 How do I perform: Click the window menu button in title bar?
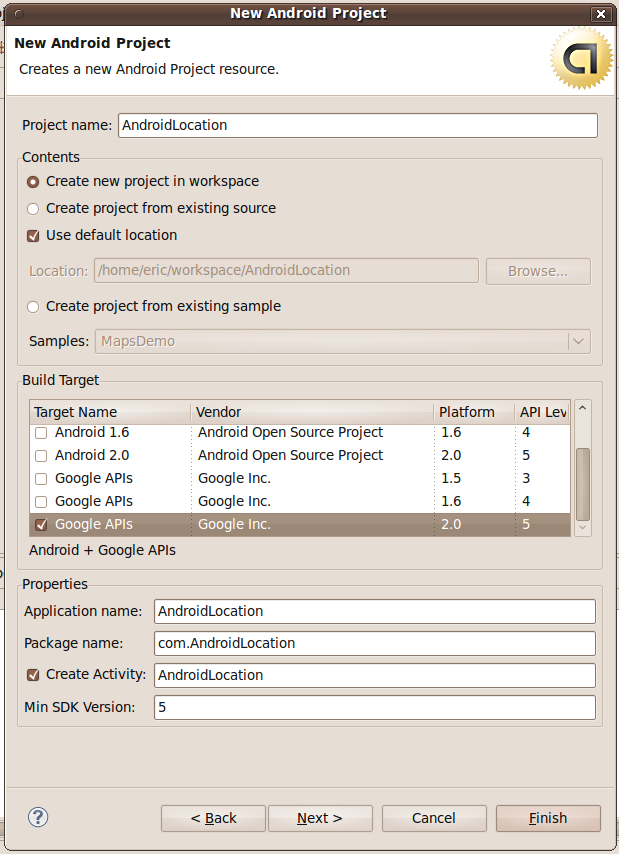coord(19,14)
